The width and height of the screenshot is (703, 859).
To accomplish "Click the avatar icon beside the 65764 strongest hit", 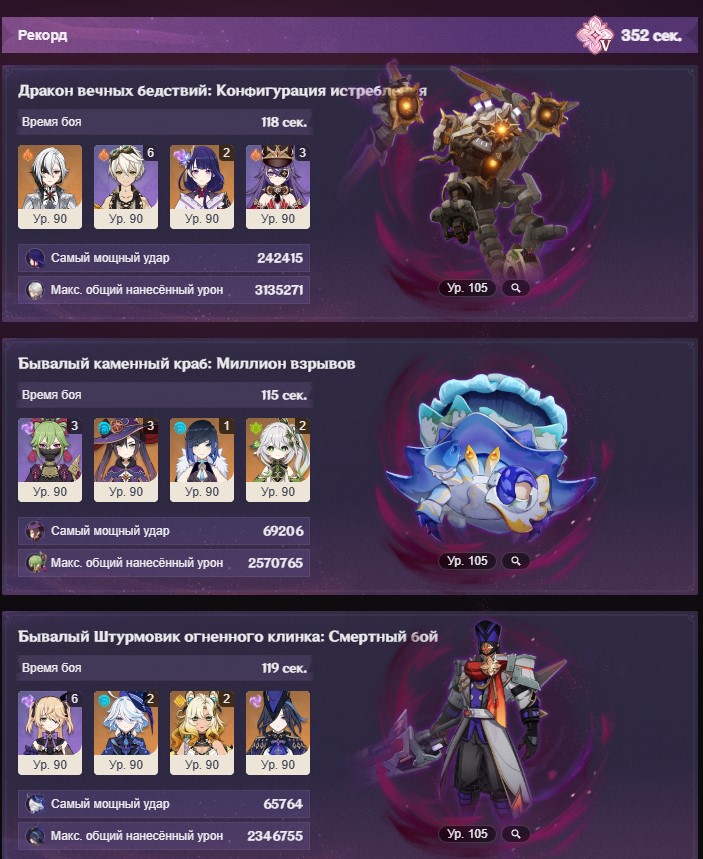I will tap(35, 804).
